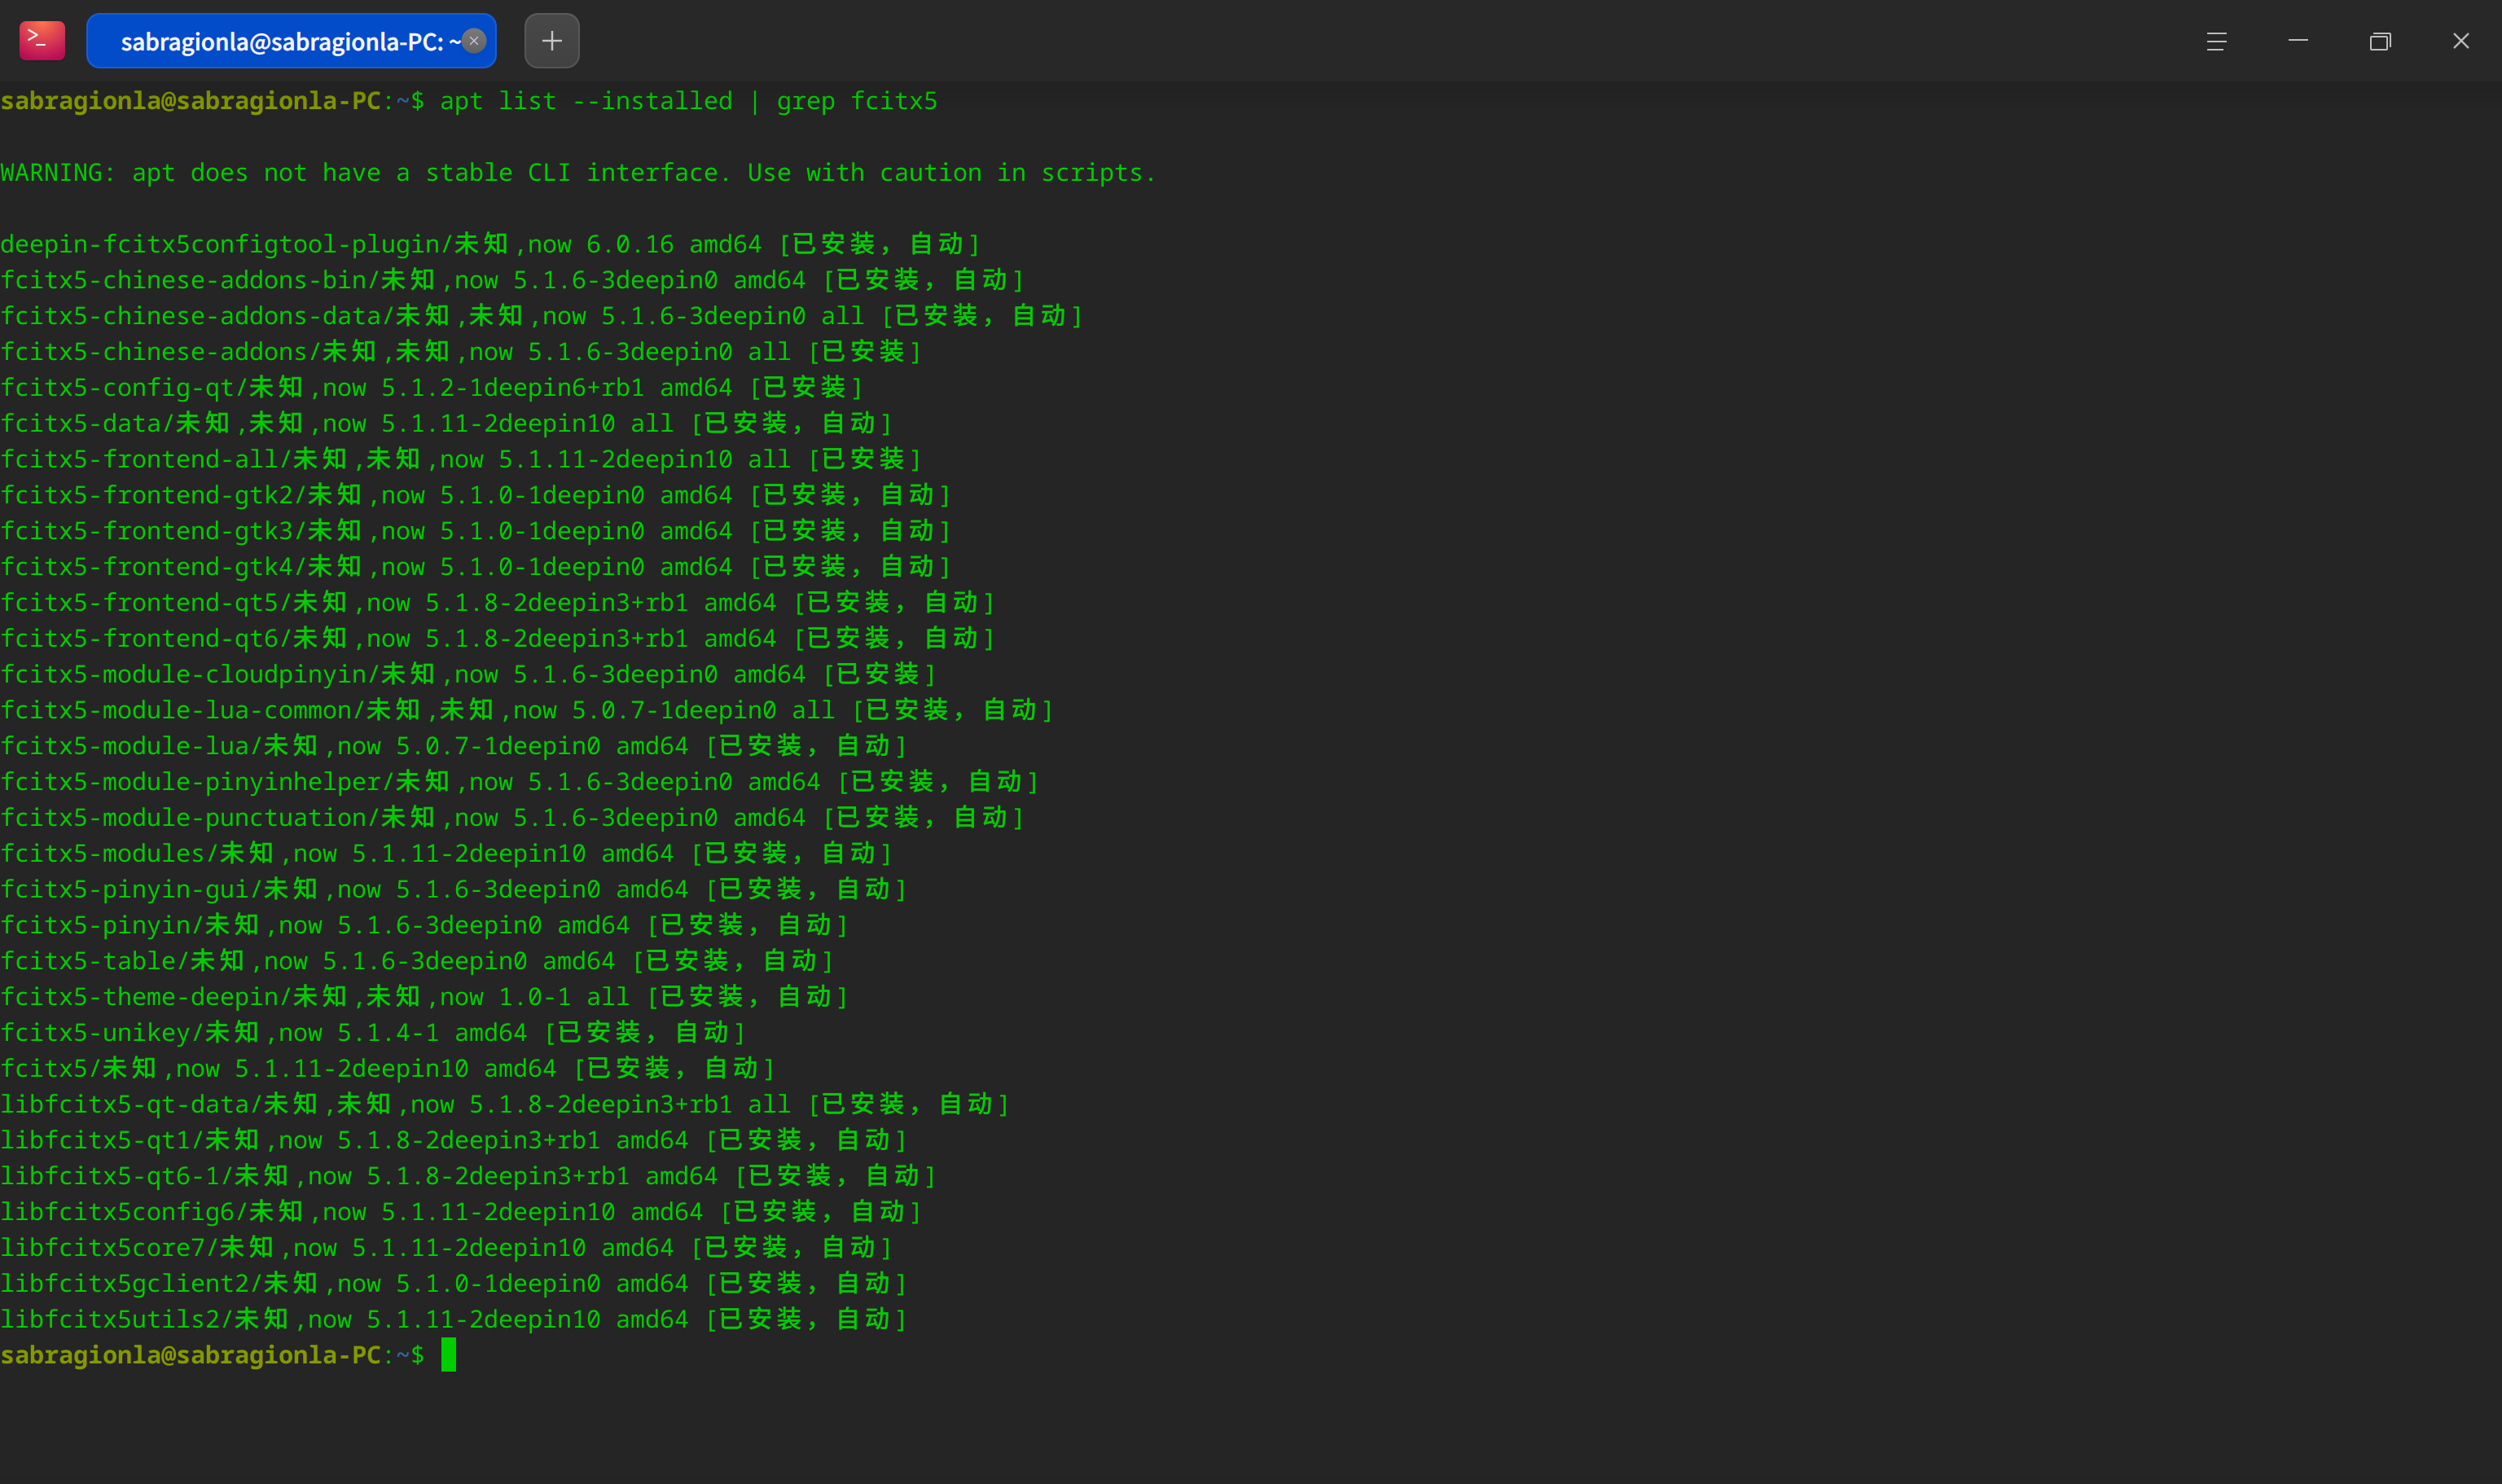Click the libfcitx5-qt6-1 line
2502x1484 pixels.
pyautogui.click(x=468, y=1176)
